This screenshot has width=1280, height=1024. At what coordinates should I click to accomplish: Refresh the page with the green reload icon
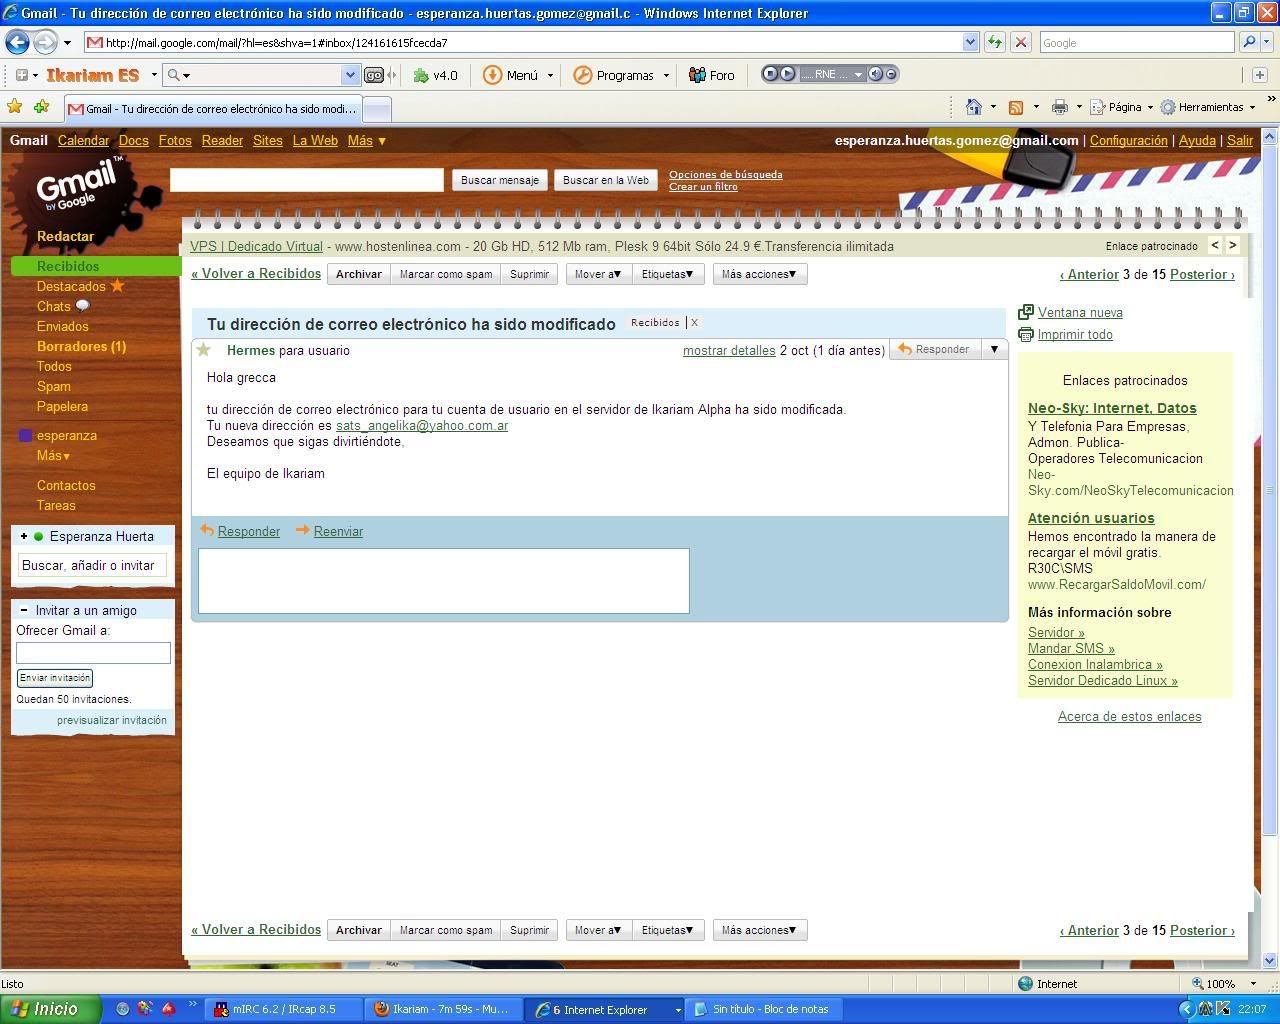(995, 42)
